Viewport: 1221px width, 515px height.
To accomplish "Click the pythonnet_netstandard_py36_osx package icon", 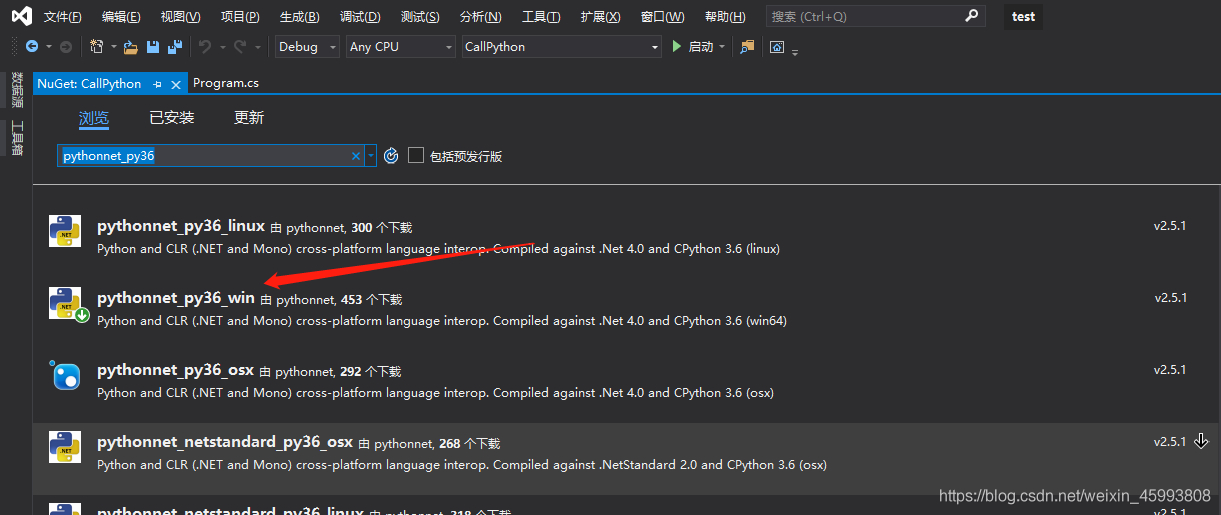I will 65,447.
